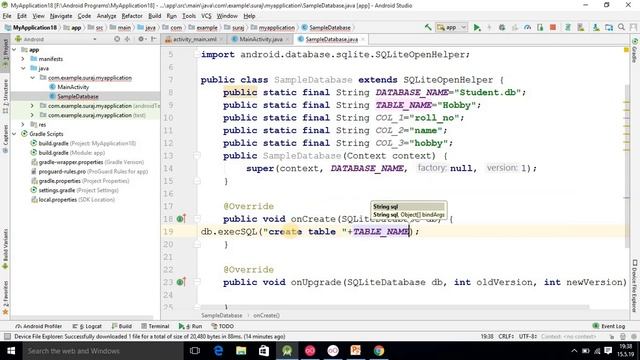Image resolution: width=640 pixels, height=360 pixels.
Task: Toggle the Build Variants side panel
Action: 5,248
